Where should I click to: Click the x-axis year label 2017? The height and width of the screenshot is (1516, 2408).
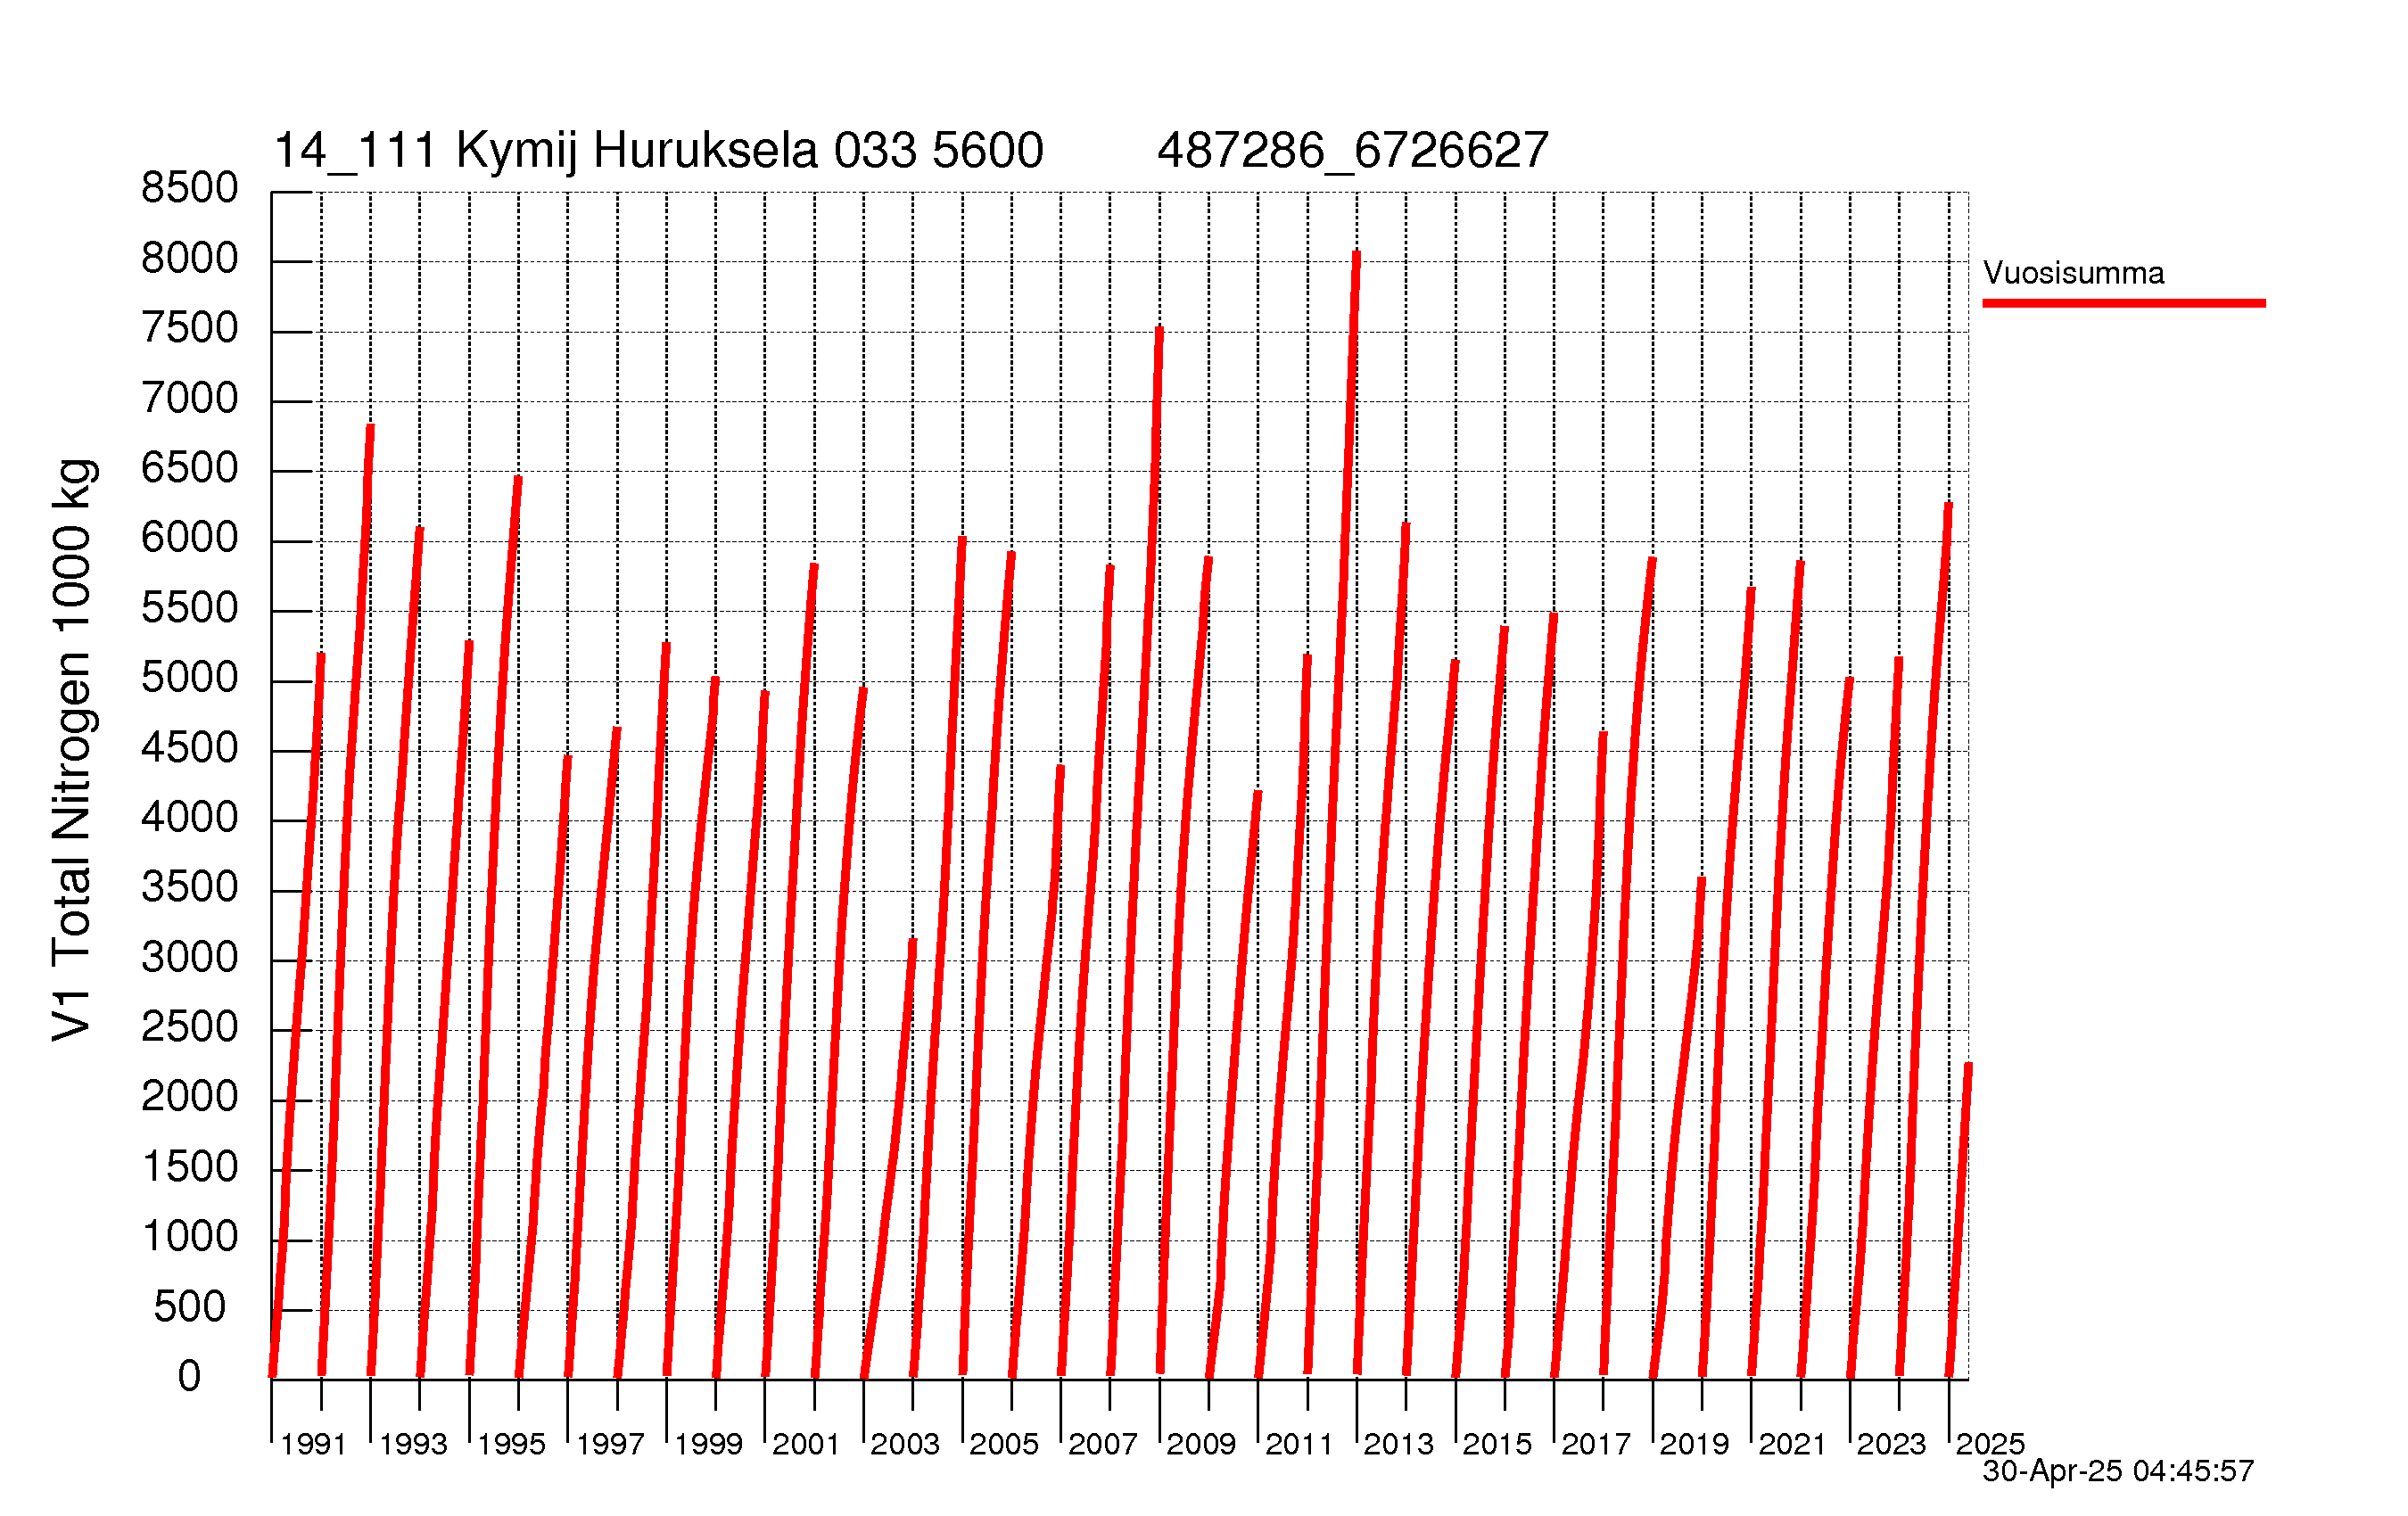pos(1596,1444)
